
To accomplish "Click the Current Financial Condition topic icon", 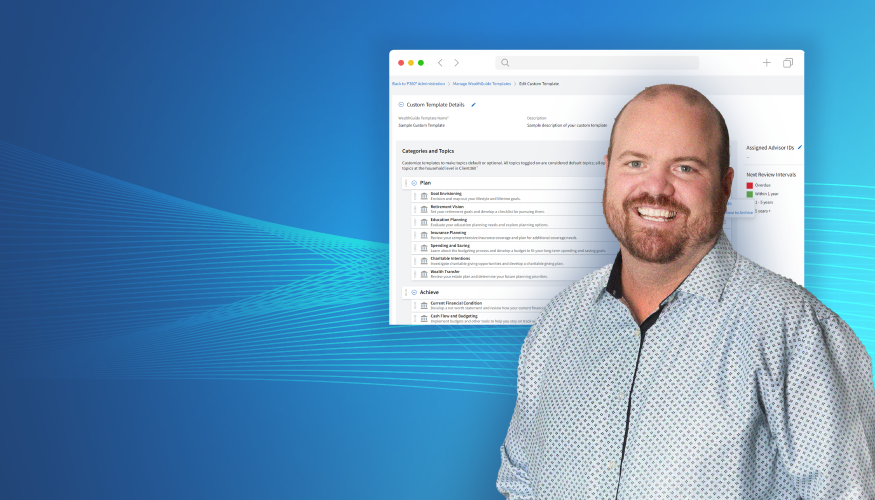I will click(424, 305).
